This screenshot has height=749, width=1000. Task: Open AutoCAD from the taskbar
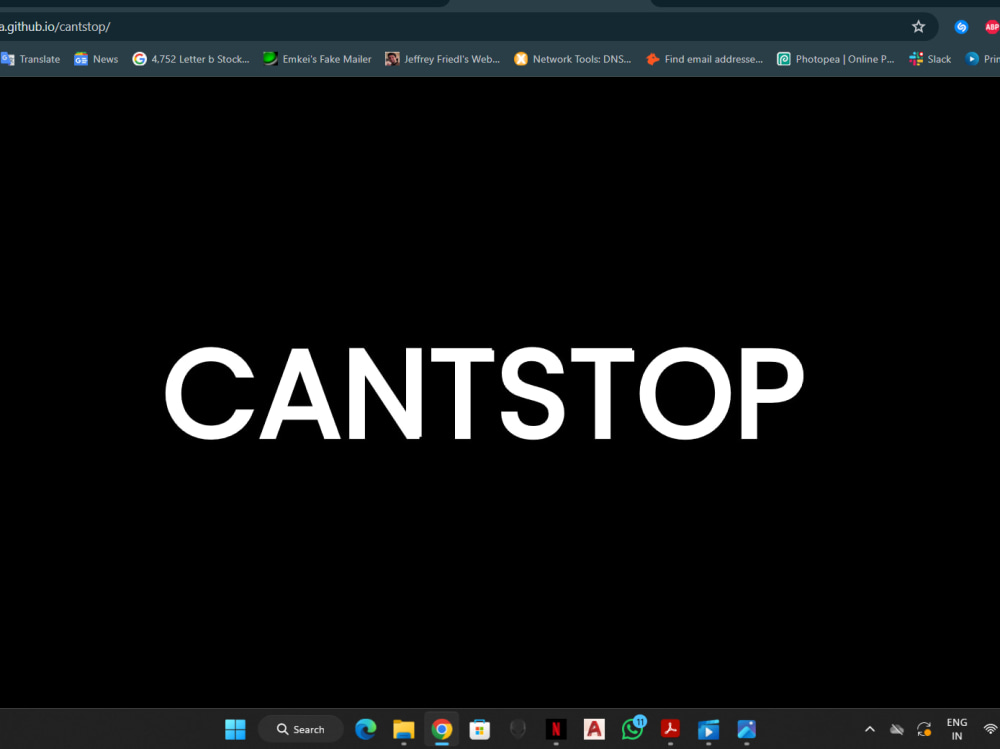pos(594,729)
